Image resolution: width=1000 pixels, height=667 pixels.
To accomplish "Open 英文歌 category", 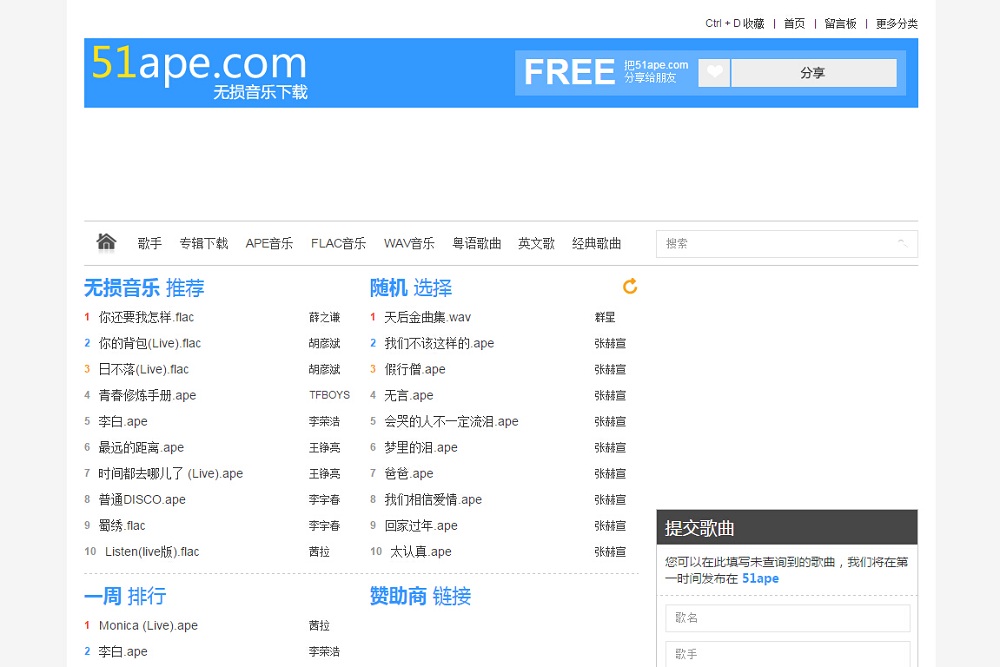I will [536, 244].
